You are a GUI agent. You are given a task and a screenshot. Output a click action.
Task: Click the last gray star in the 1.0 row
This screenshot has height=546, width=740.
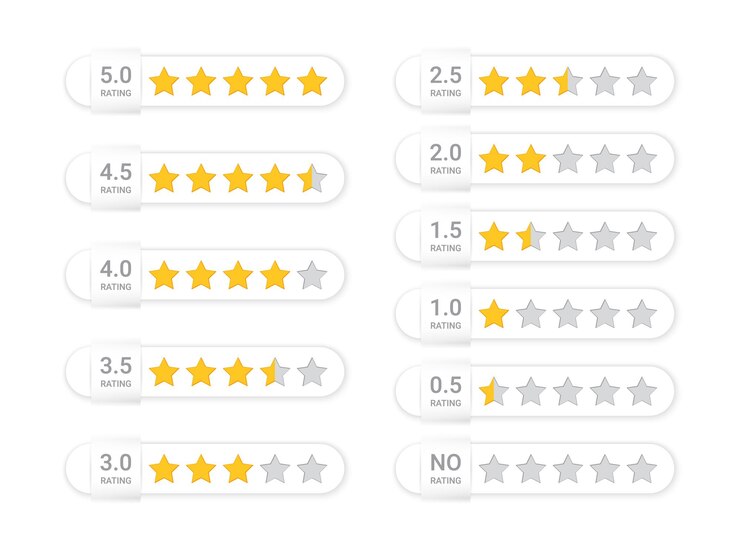(642, 314)
